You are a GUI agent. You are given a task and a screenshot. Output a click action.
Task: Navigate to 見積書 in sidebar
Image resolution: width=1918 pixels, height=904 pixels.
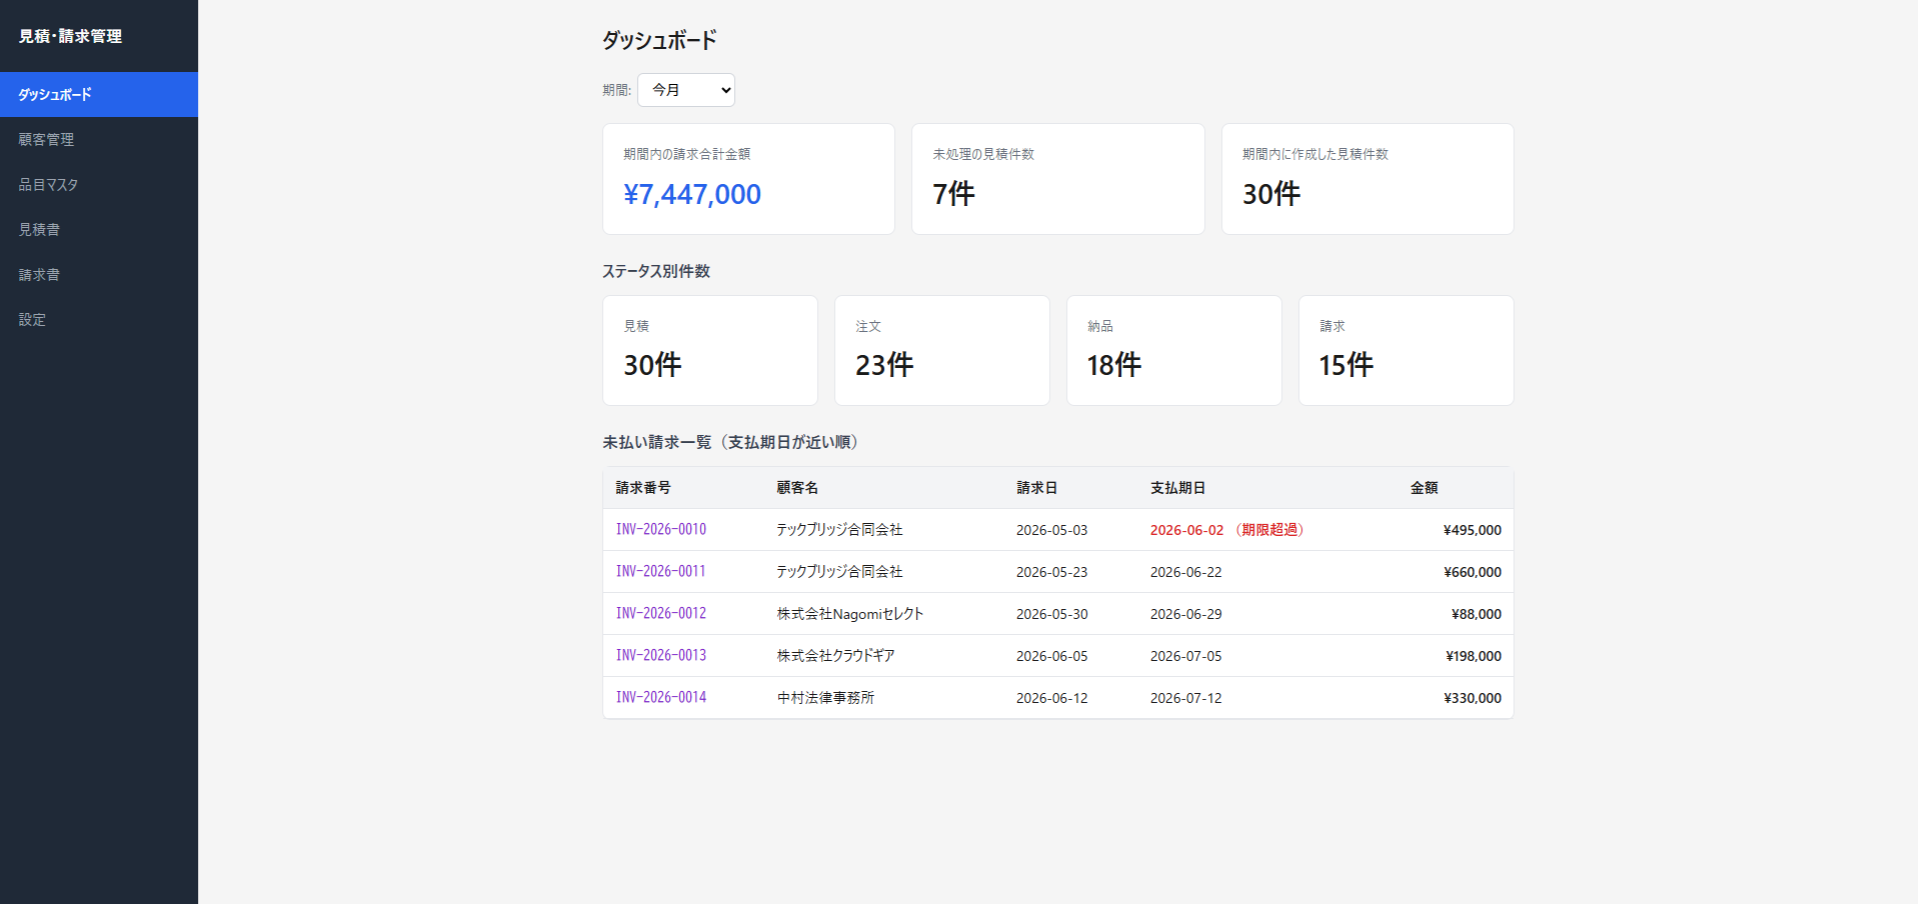coord(99,229)
